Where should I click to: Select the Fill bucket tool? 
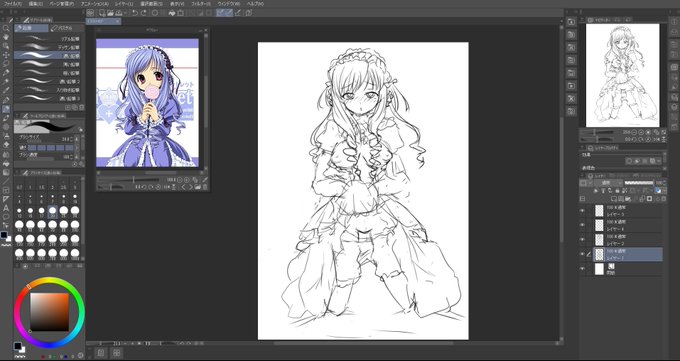[x=6, y=164]
